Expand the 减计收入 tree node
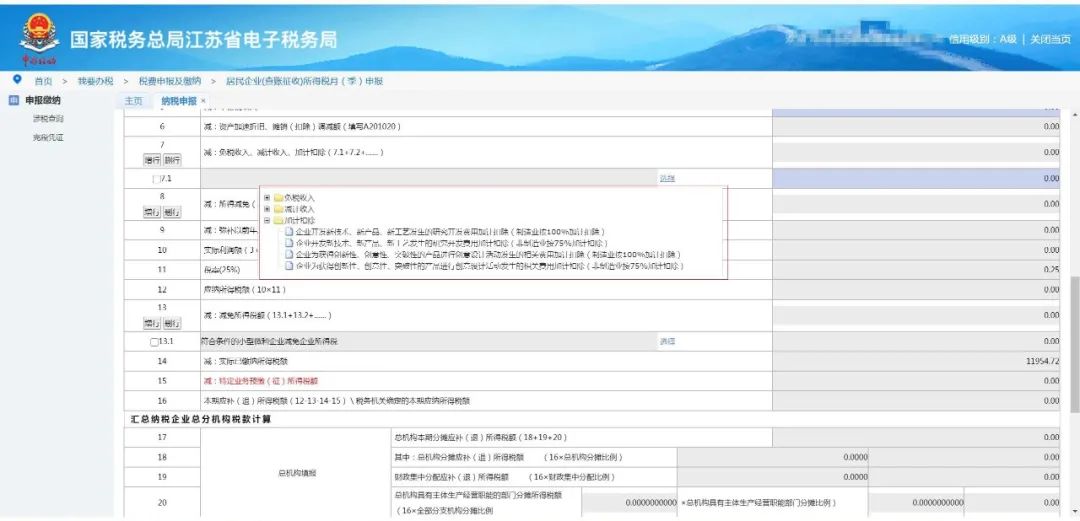The image size is (1080, 521). (267, 209)
